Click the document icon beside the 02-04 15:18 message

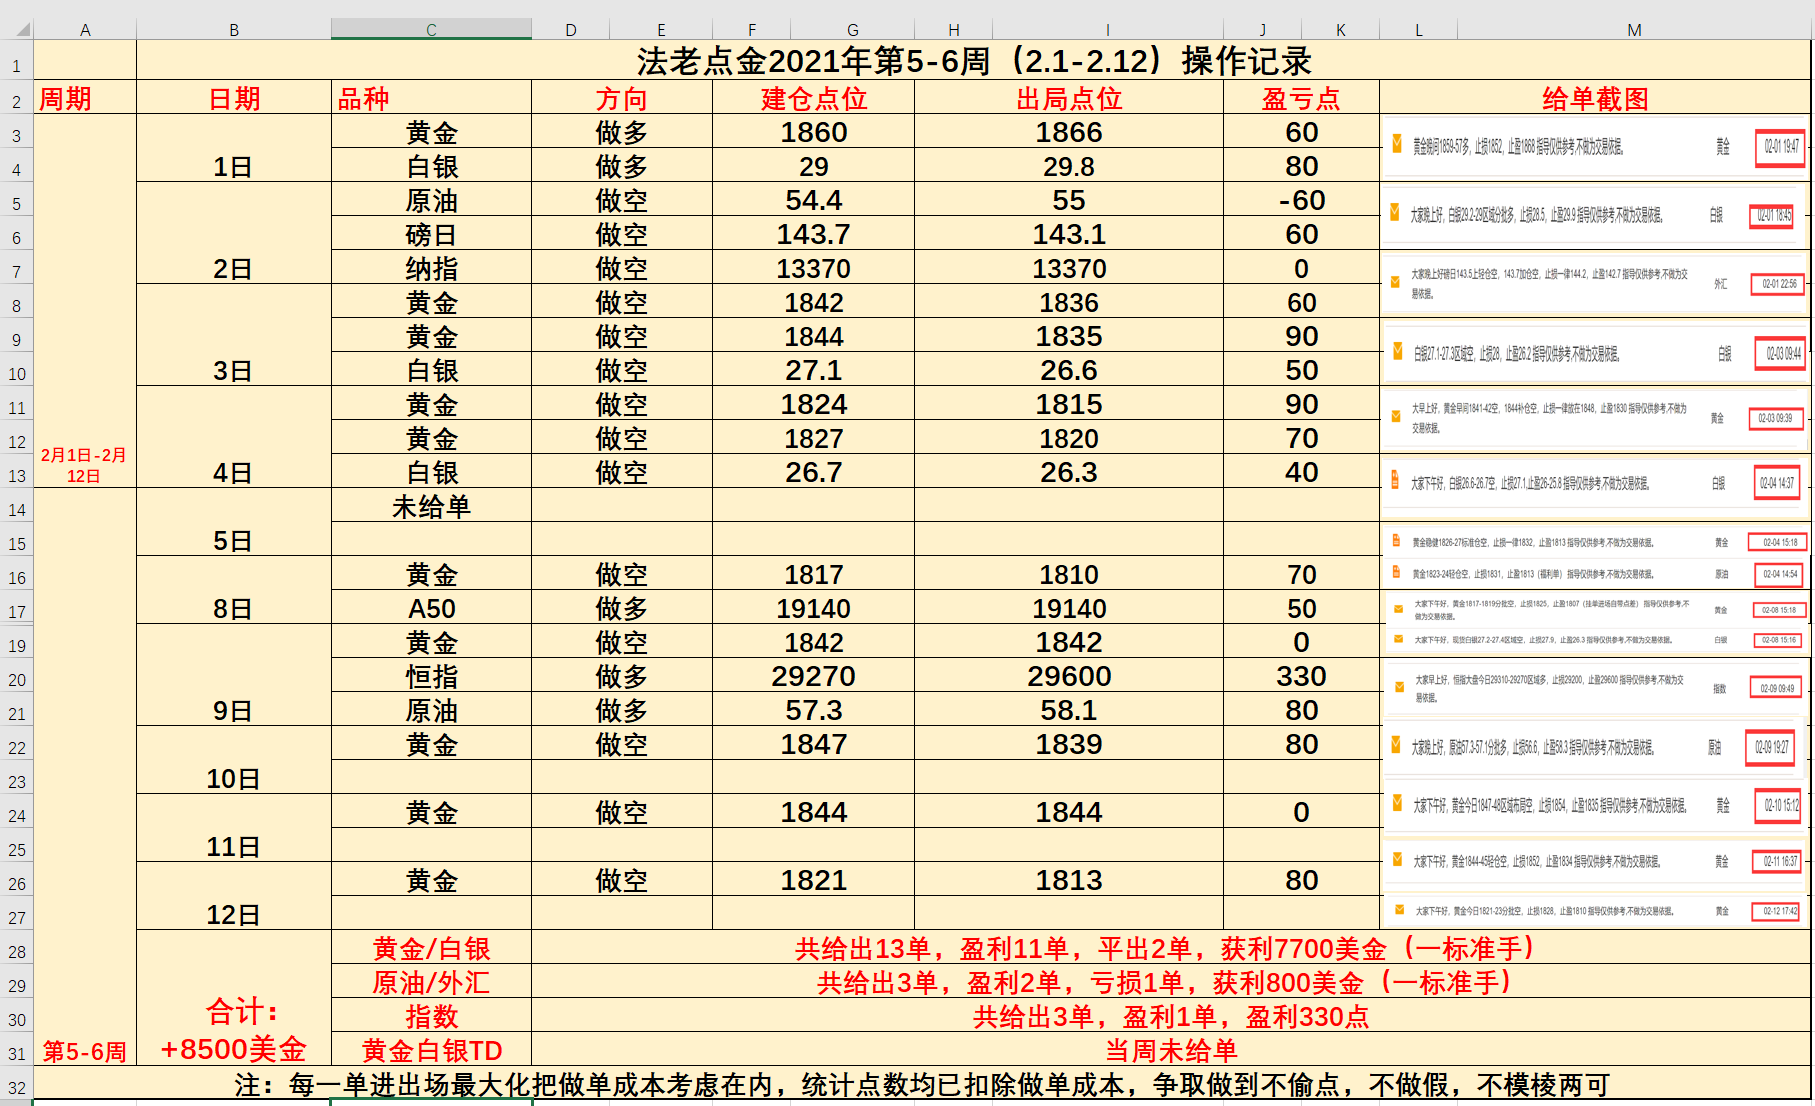1396,541
